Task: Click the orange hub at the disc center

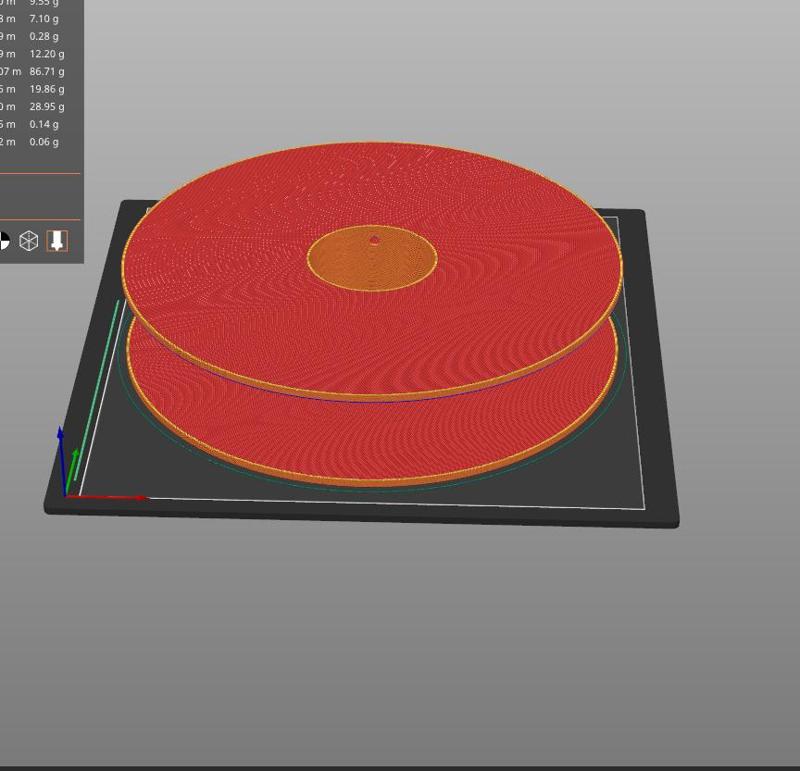Action: tap(375, 258)
